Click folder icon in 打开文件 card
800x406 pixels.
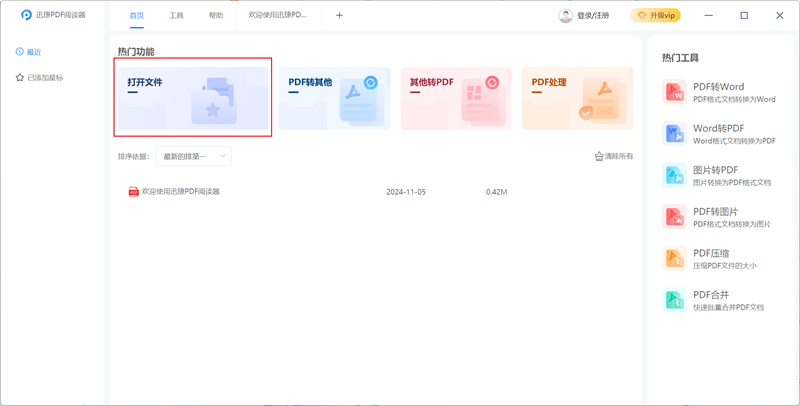(x=213, y=100)
